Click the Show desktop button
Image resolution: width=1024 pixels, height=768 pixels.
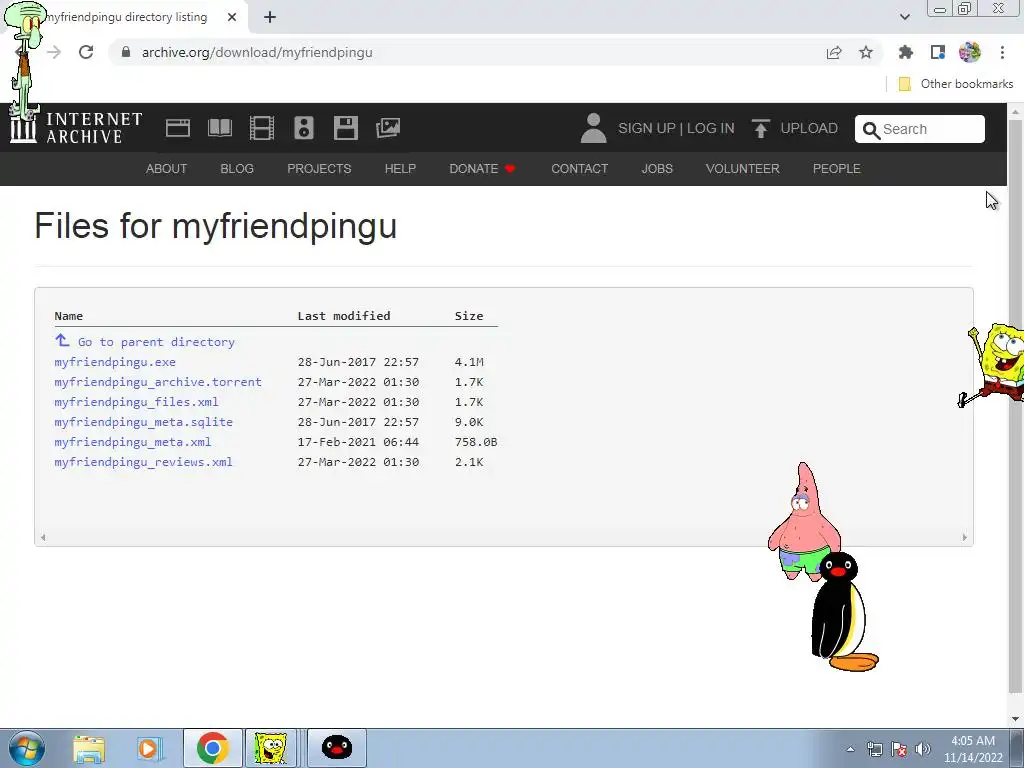1017,748
